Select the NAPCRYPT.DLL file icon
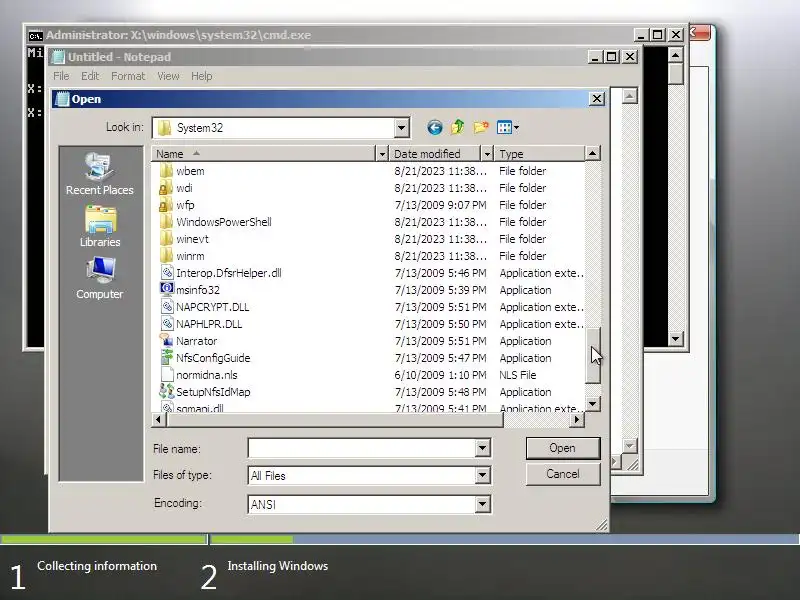800x600 pixels. click(167, 307)
